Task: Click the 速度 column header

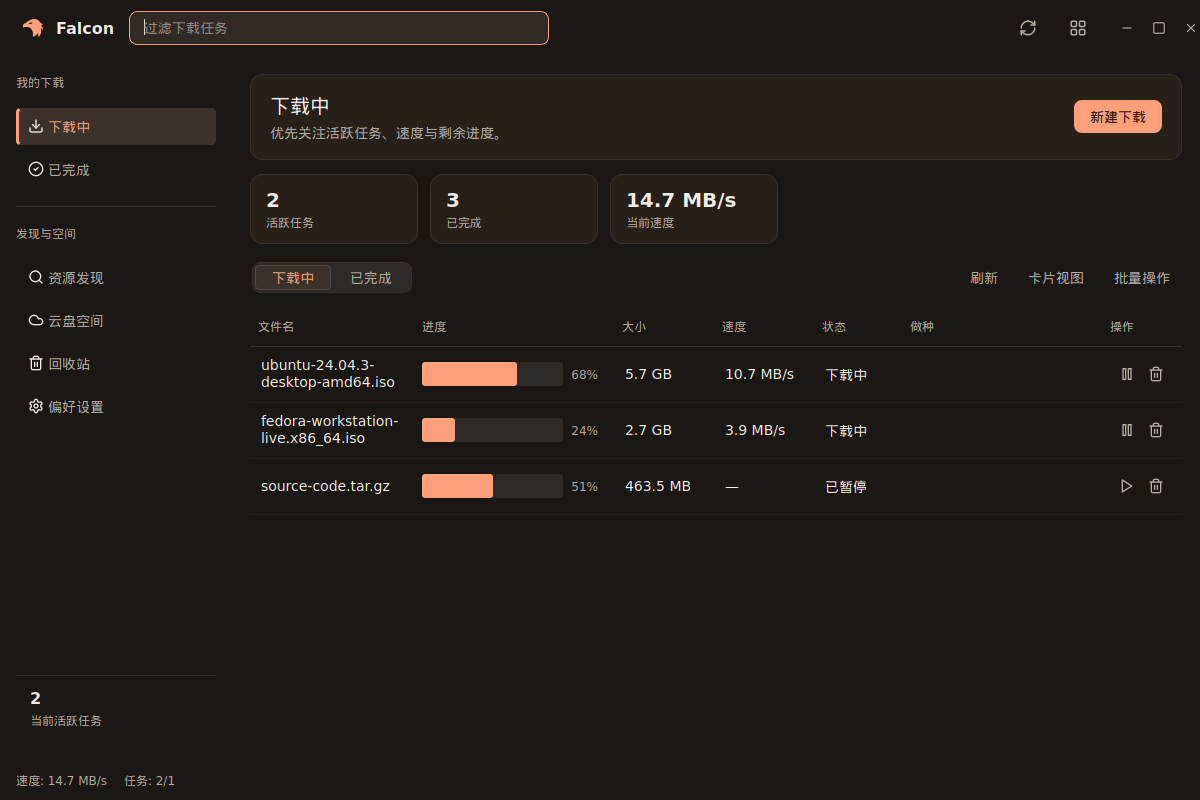Action: [734, 327]
